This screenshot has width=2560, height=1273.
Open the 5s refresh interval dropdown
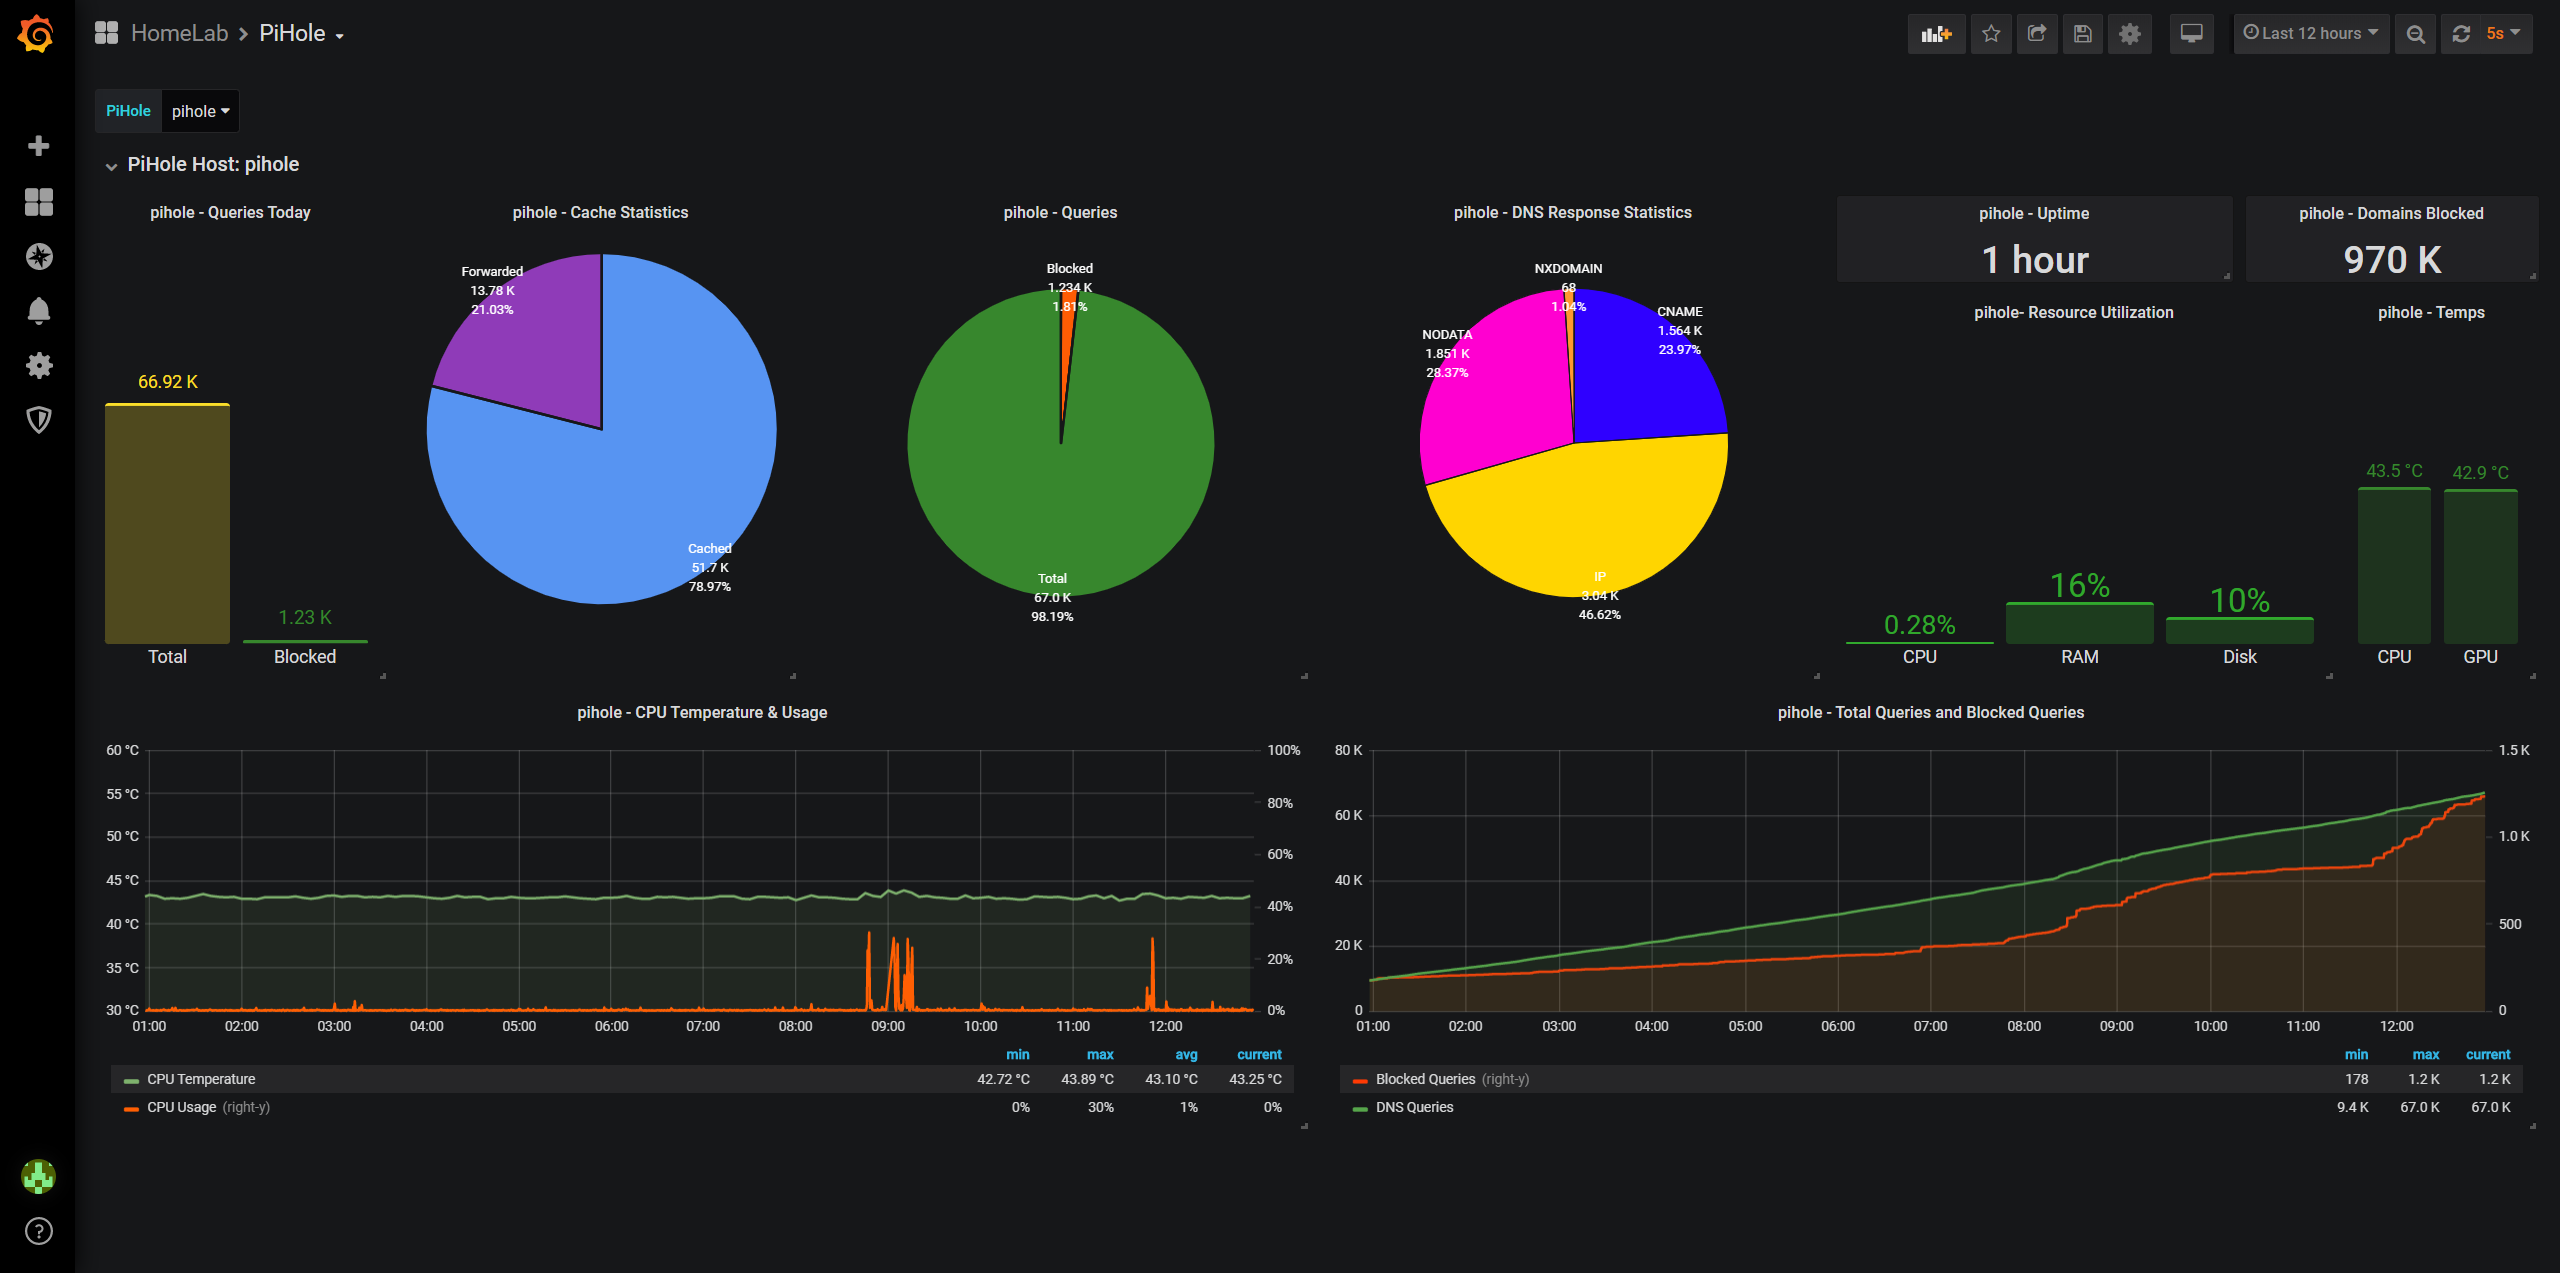[2504, 33]
